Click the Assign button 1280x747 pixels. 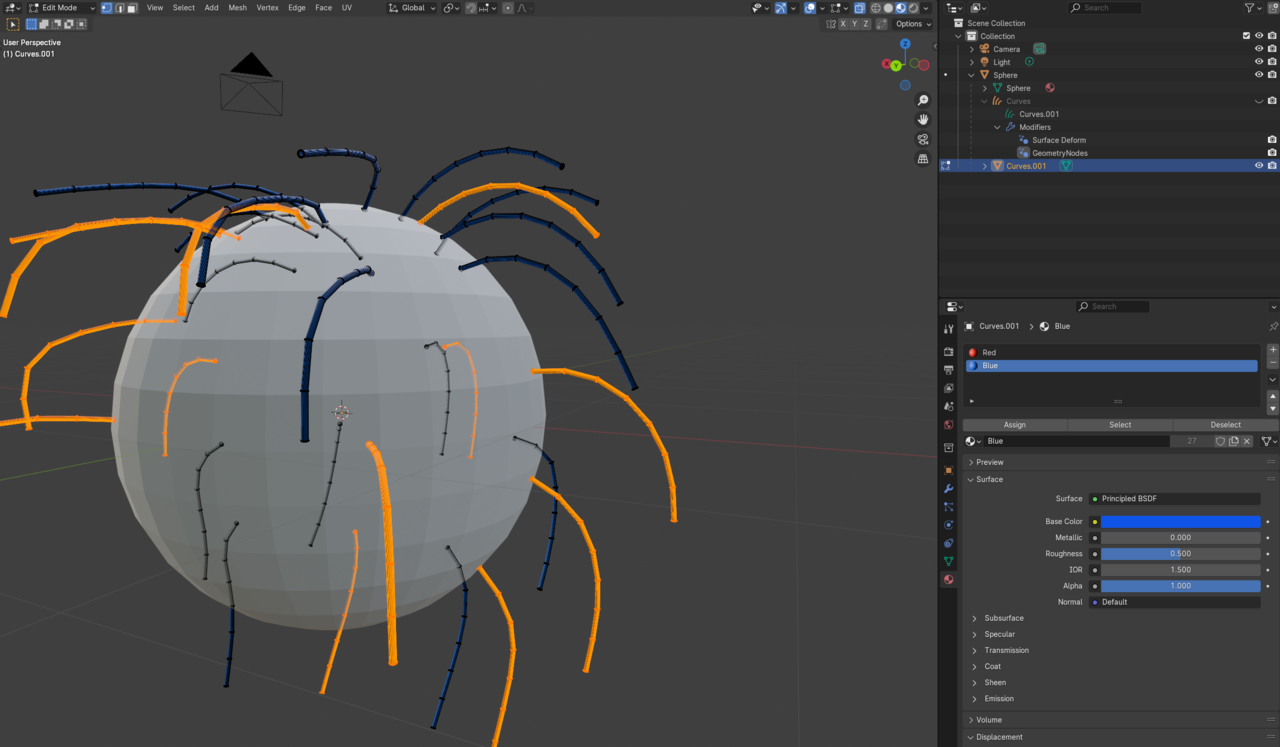point(1014,425)
